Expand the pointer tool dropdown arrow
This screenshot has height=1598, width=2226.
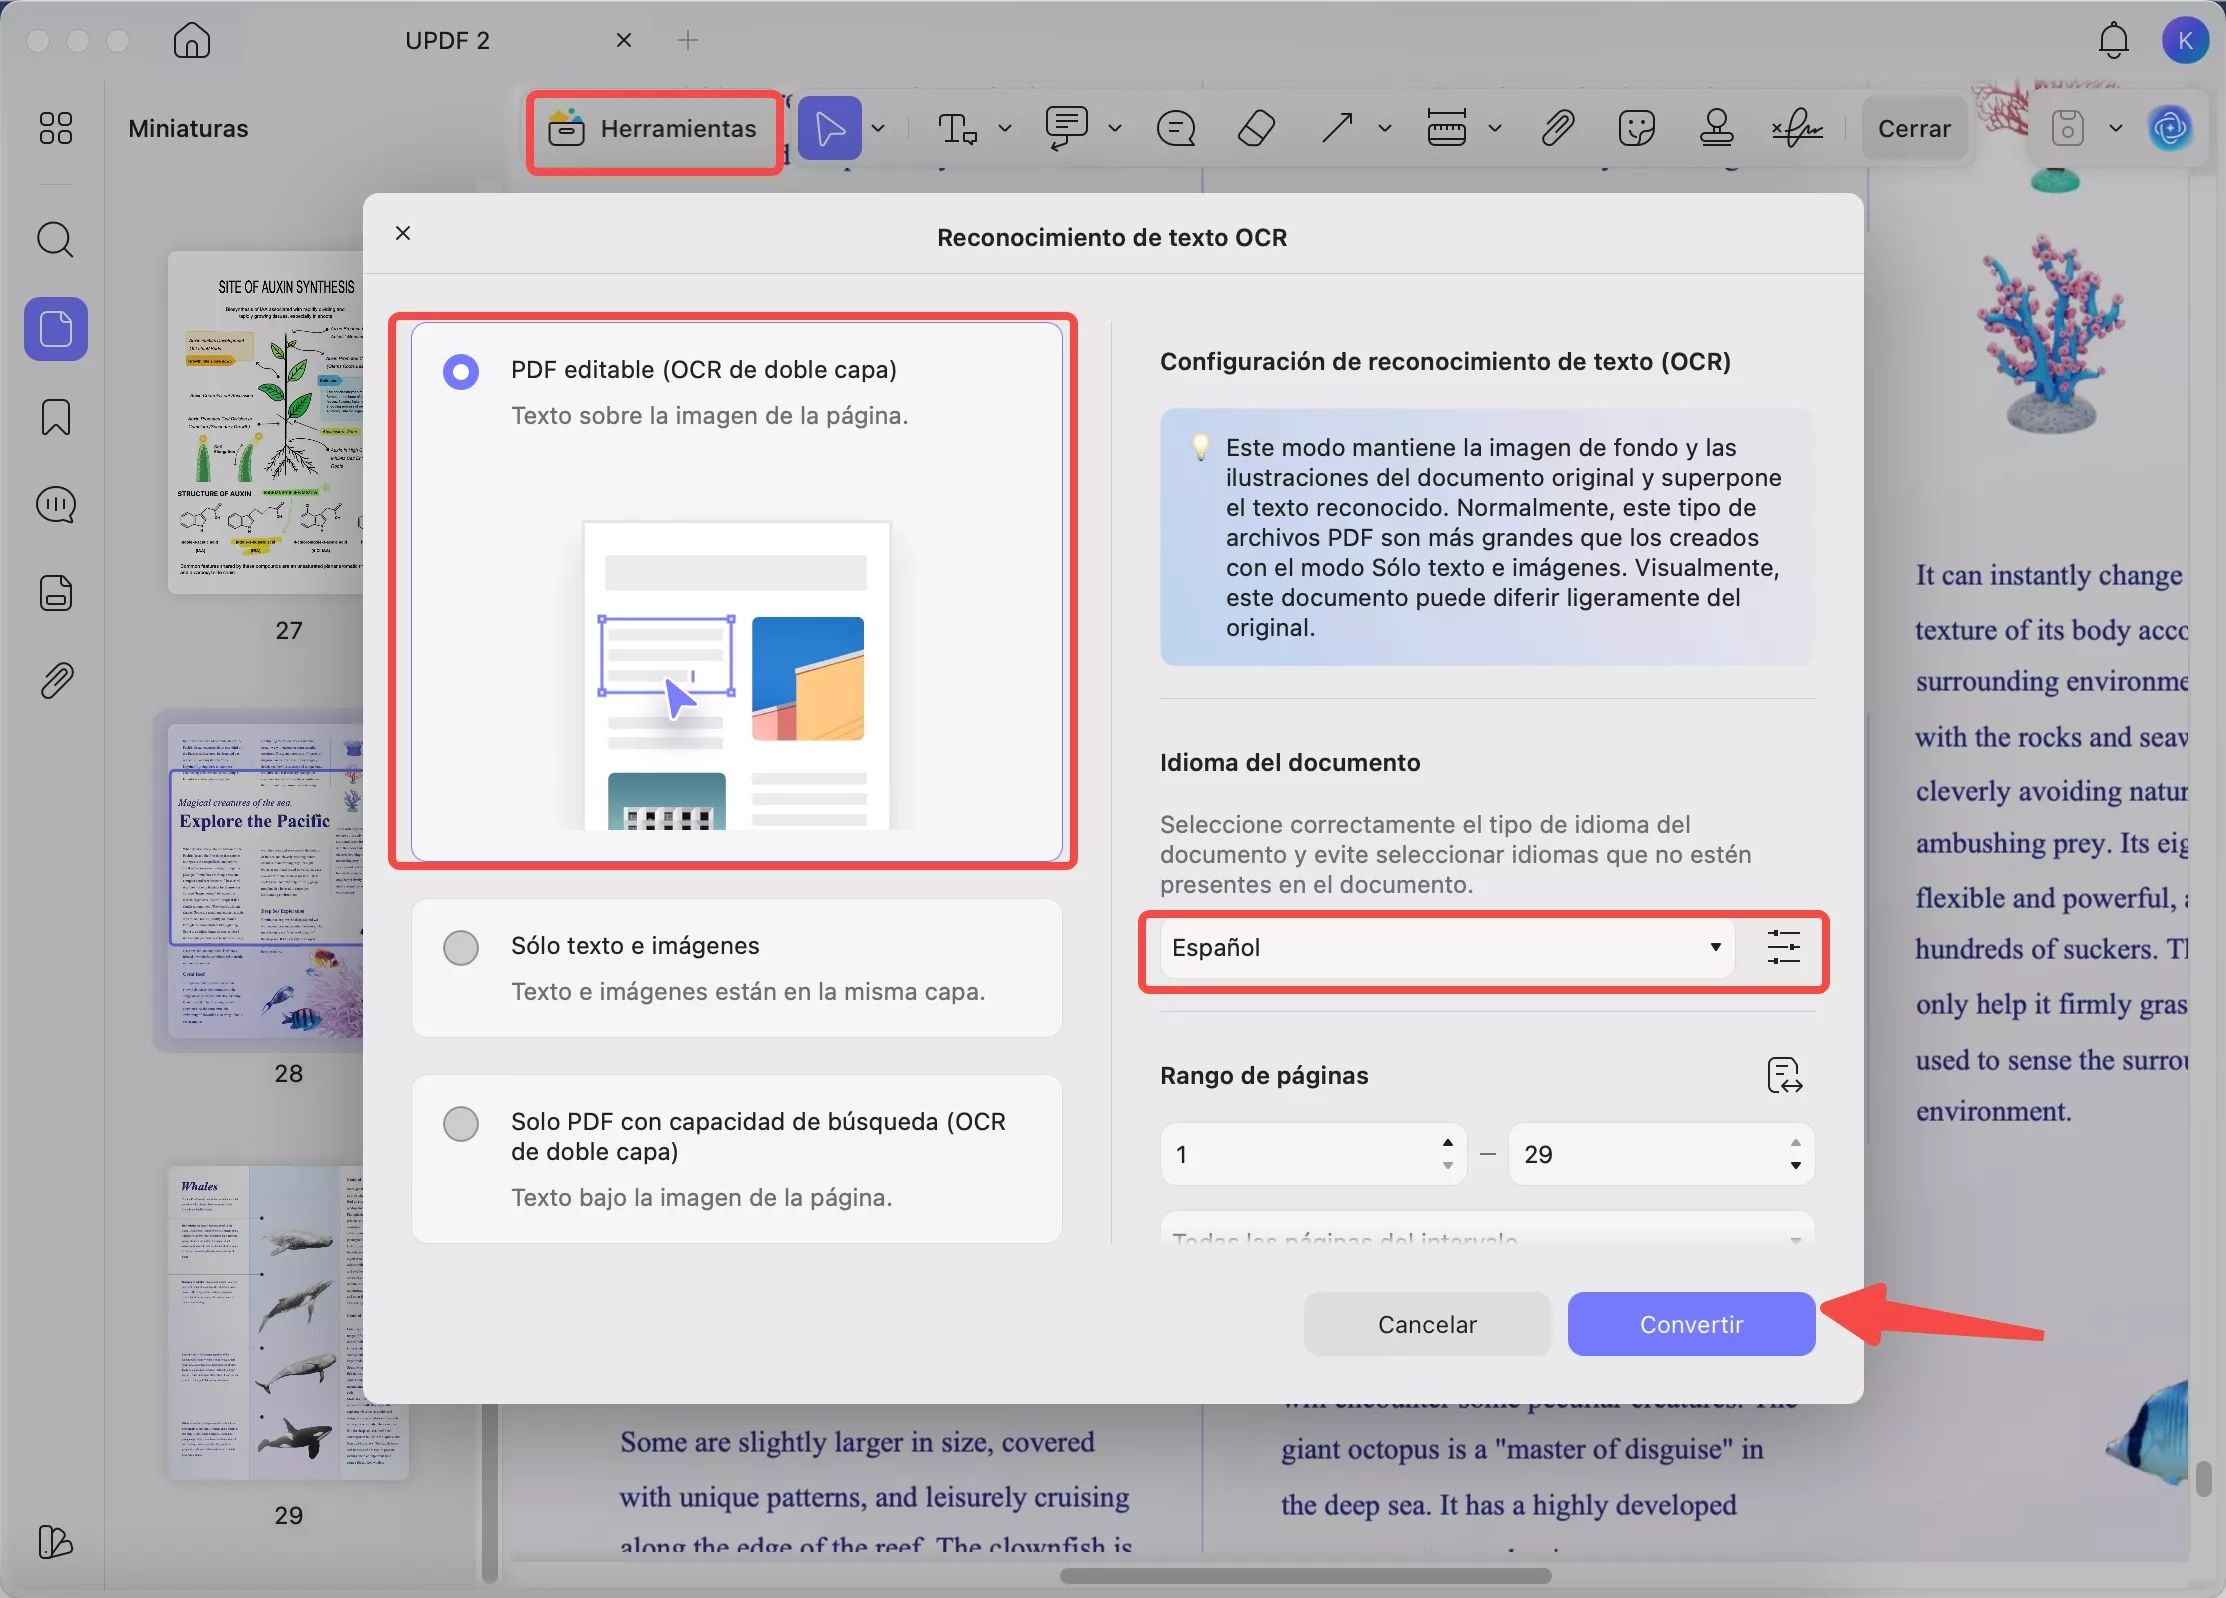pos(878,128)
